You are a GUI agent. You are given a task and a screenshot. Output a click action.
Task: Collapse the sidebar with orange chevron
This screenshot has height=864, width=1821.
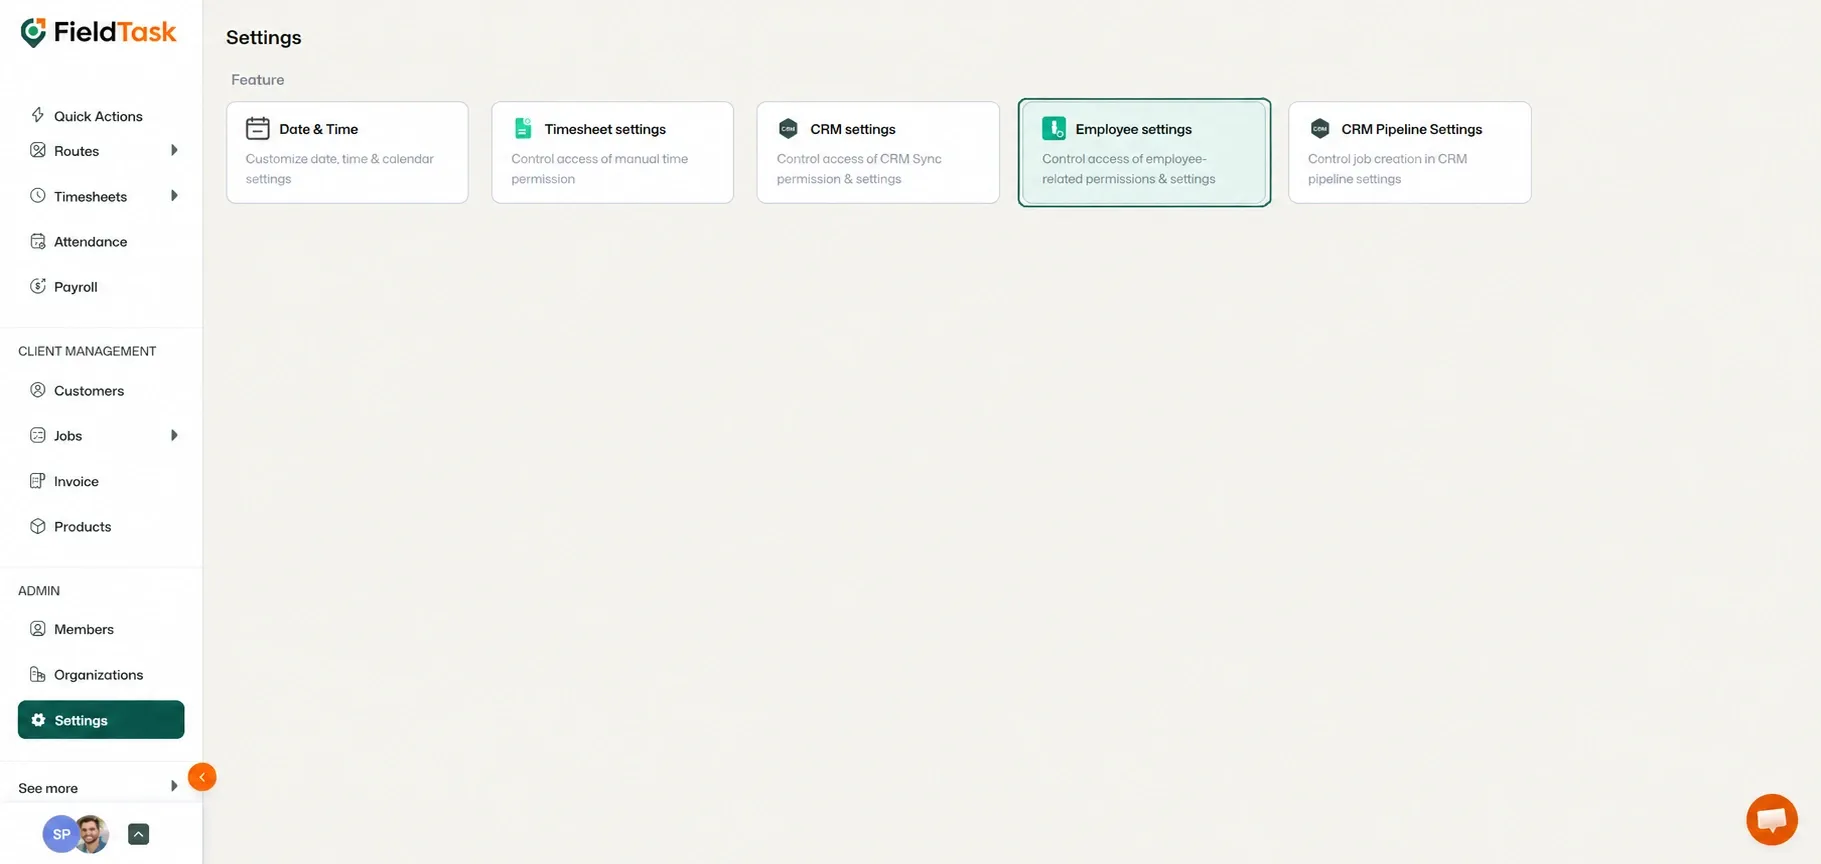202,777
